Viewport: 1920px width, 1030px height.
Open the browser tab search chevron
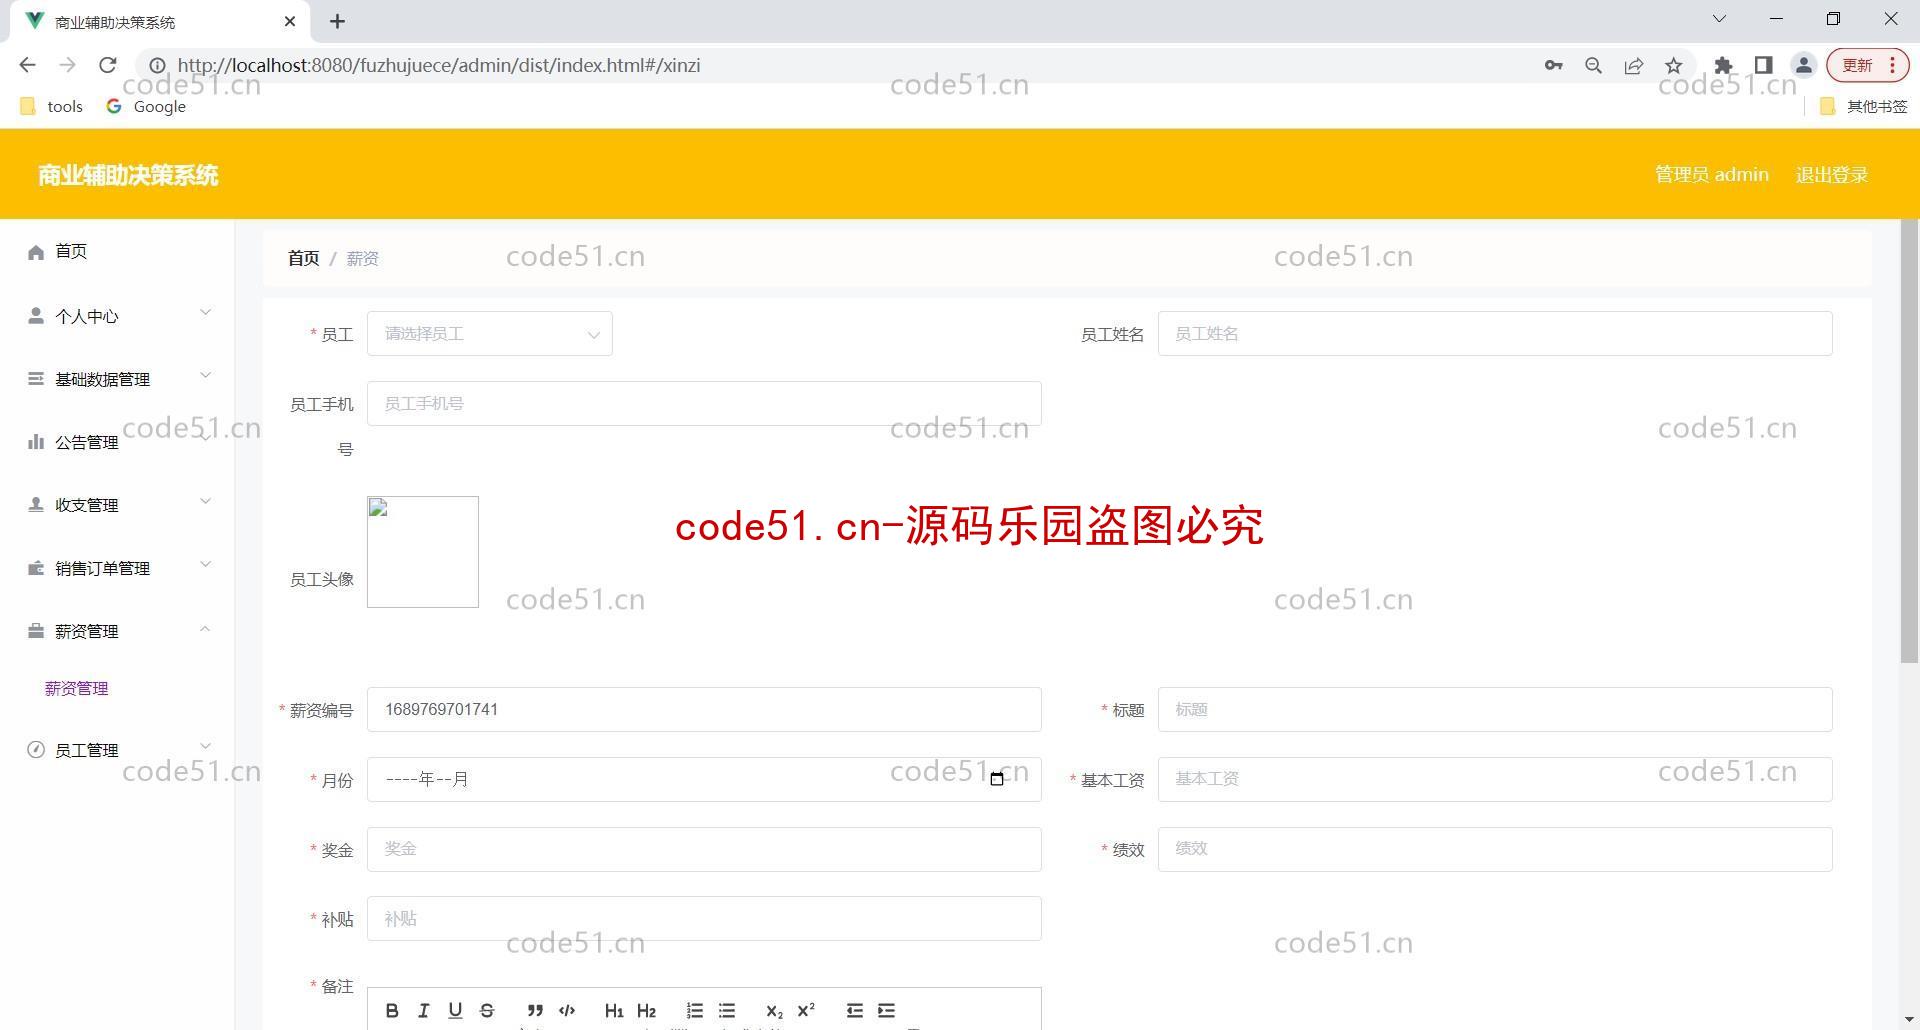pyautogui.click(x=1719, y=19)
